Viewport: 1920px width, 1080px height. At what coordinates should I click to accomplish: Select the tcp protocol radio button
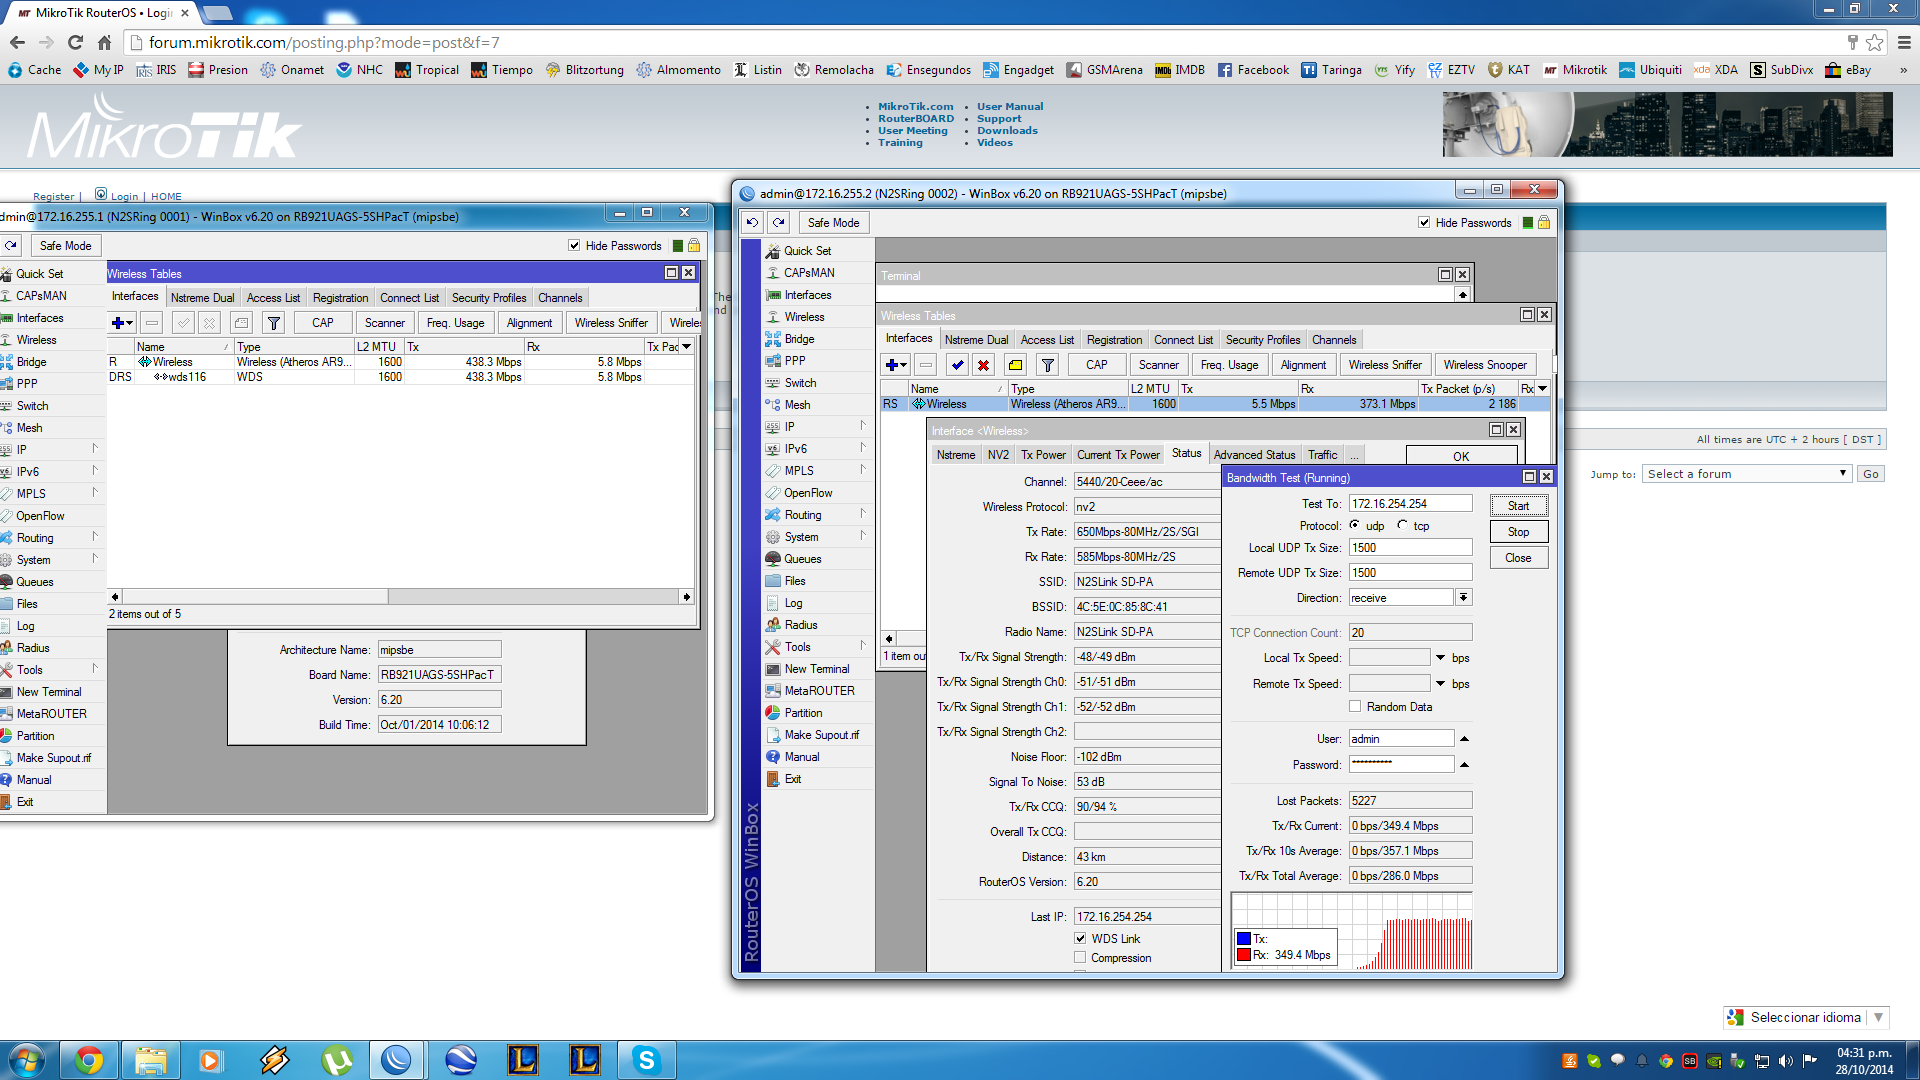coord(1402,525)
